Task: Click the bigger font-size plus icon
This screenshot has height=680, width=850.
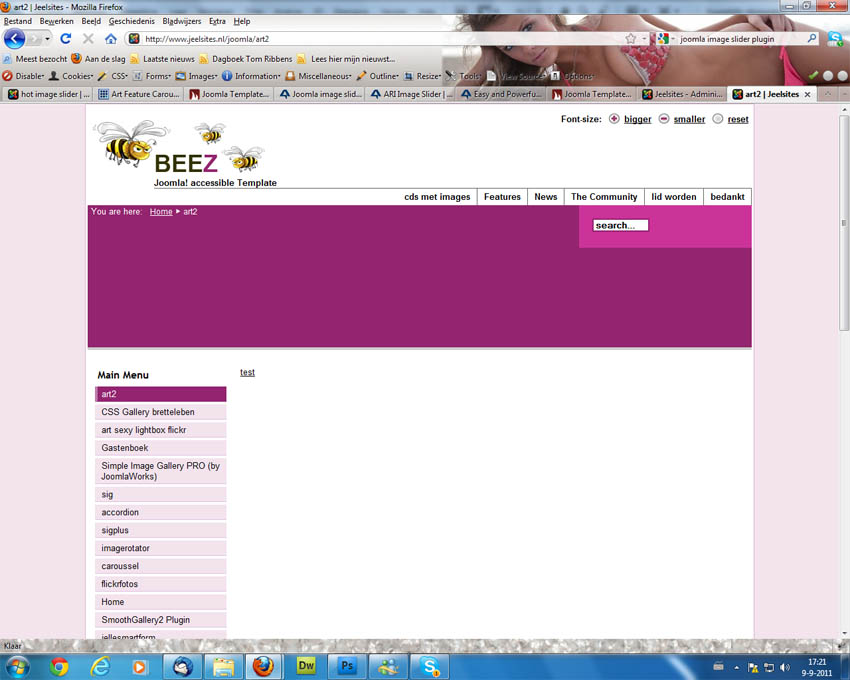Action: pyautogui.click(x=614, y=119)
